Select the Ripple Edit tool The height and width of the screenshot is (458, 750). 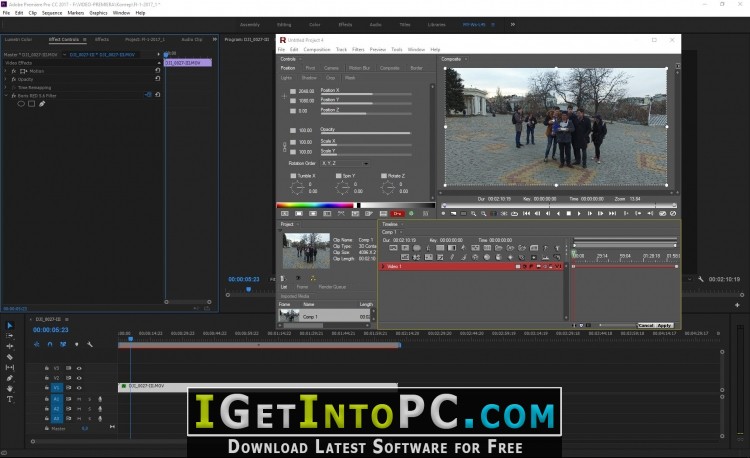10,346
